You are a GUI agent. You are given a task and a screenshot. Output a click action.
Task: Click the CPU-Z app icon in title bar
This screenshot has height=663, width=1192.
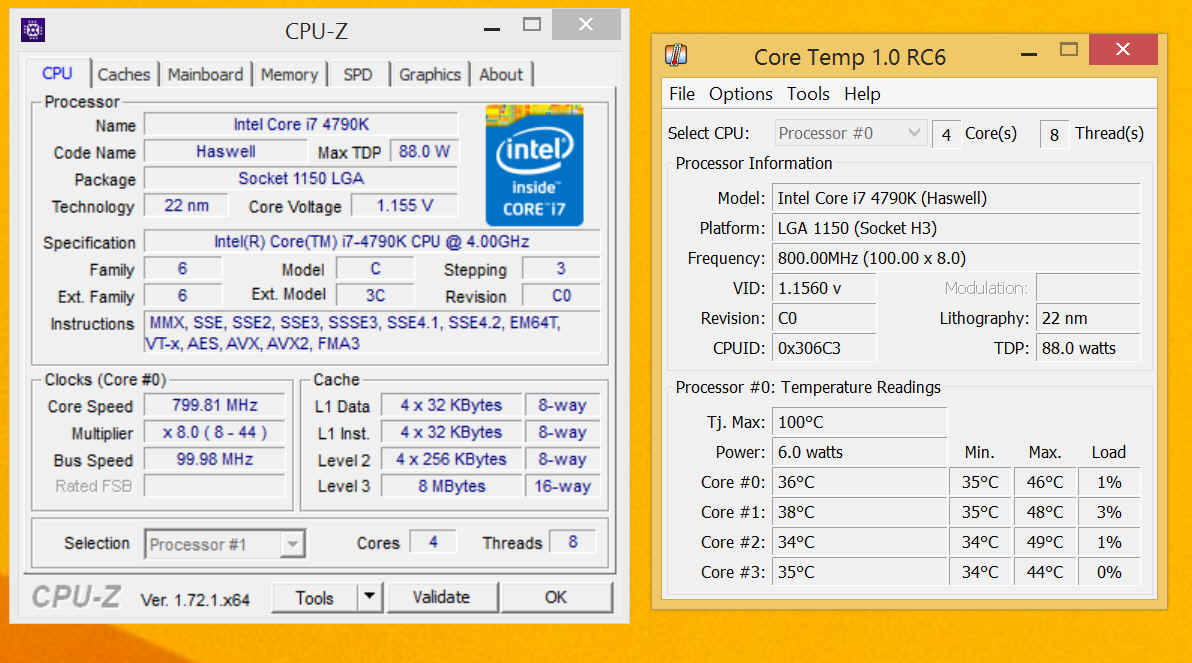33,30
